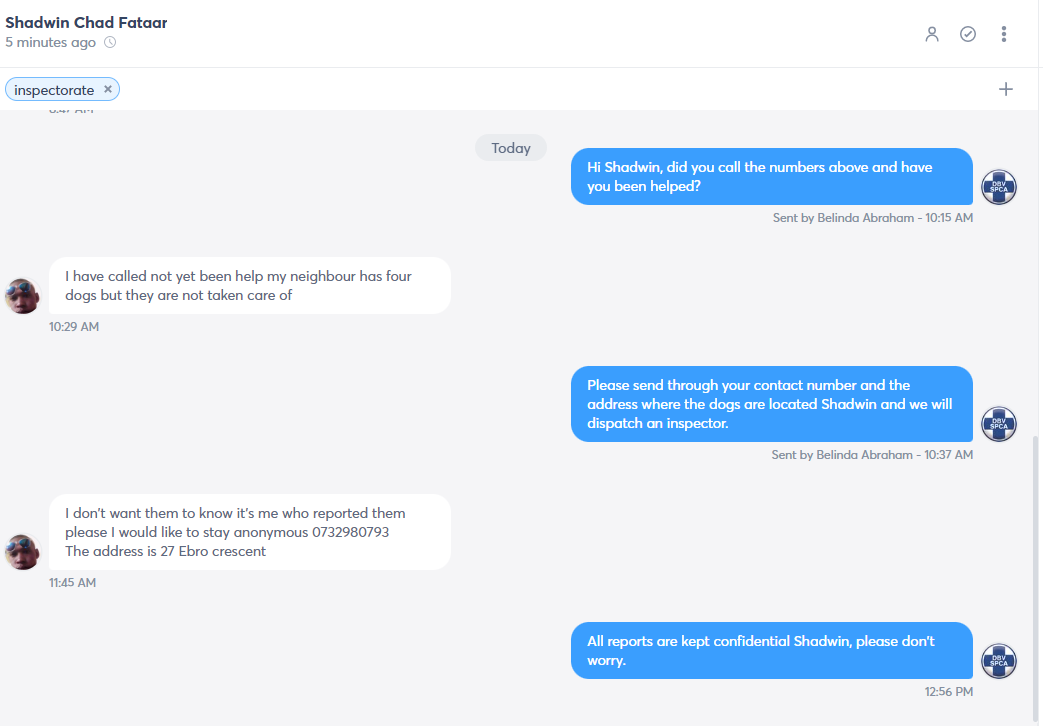Mark conversation resolved with checkmark icon
This screenshot has height=726, width=1043.
pos(968,34)
